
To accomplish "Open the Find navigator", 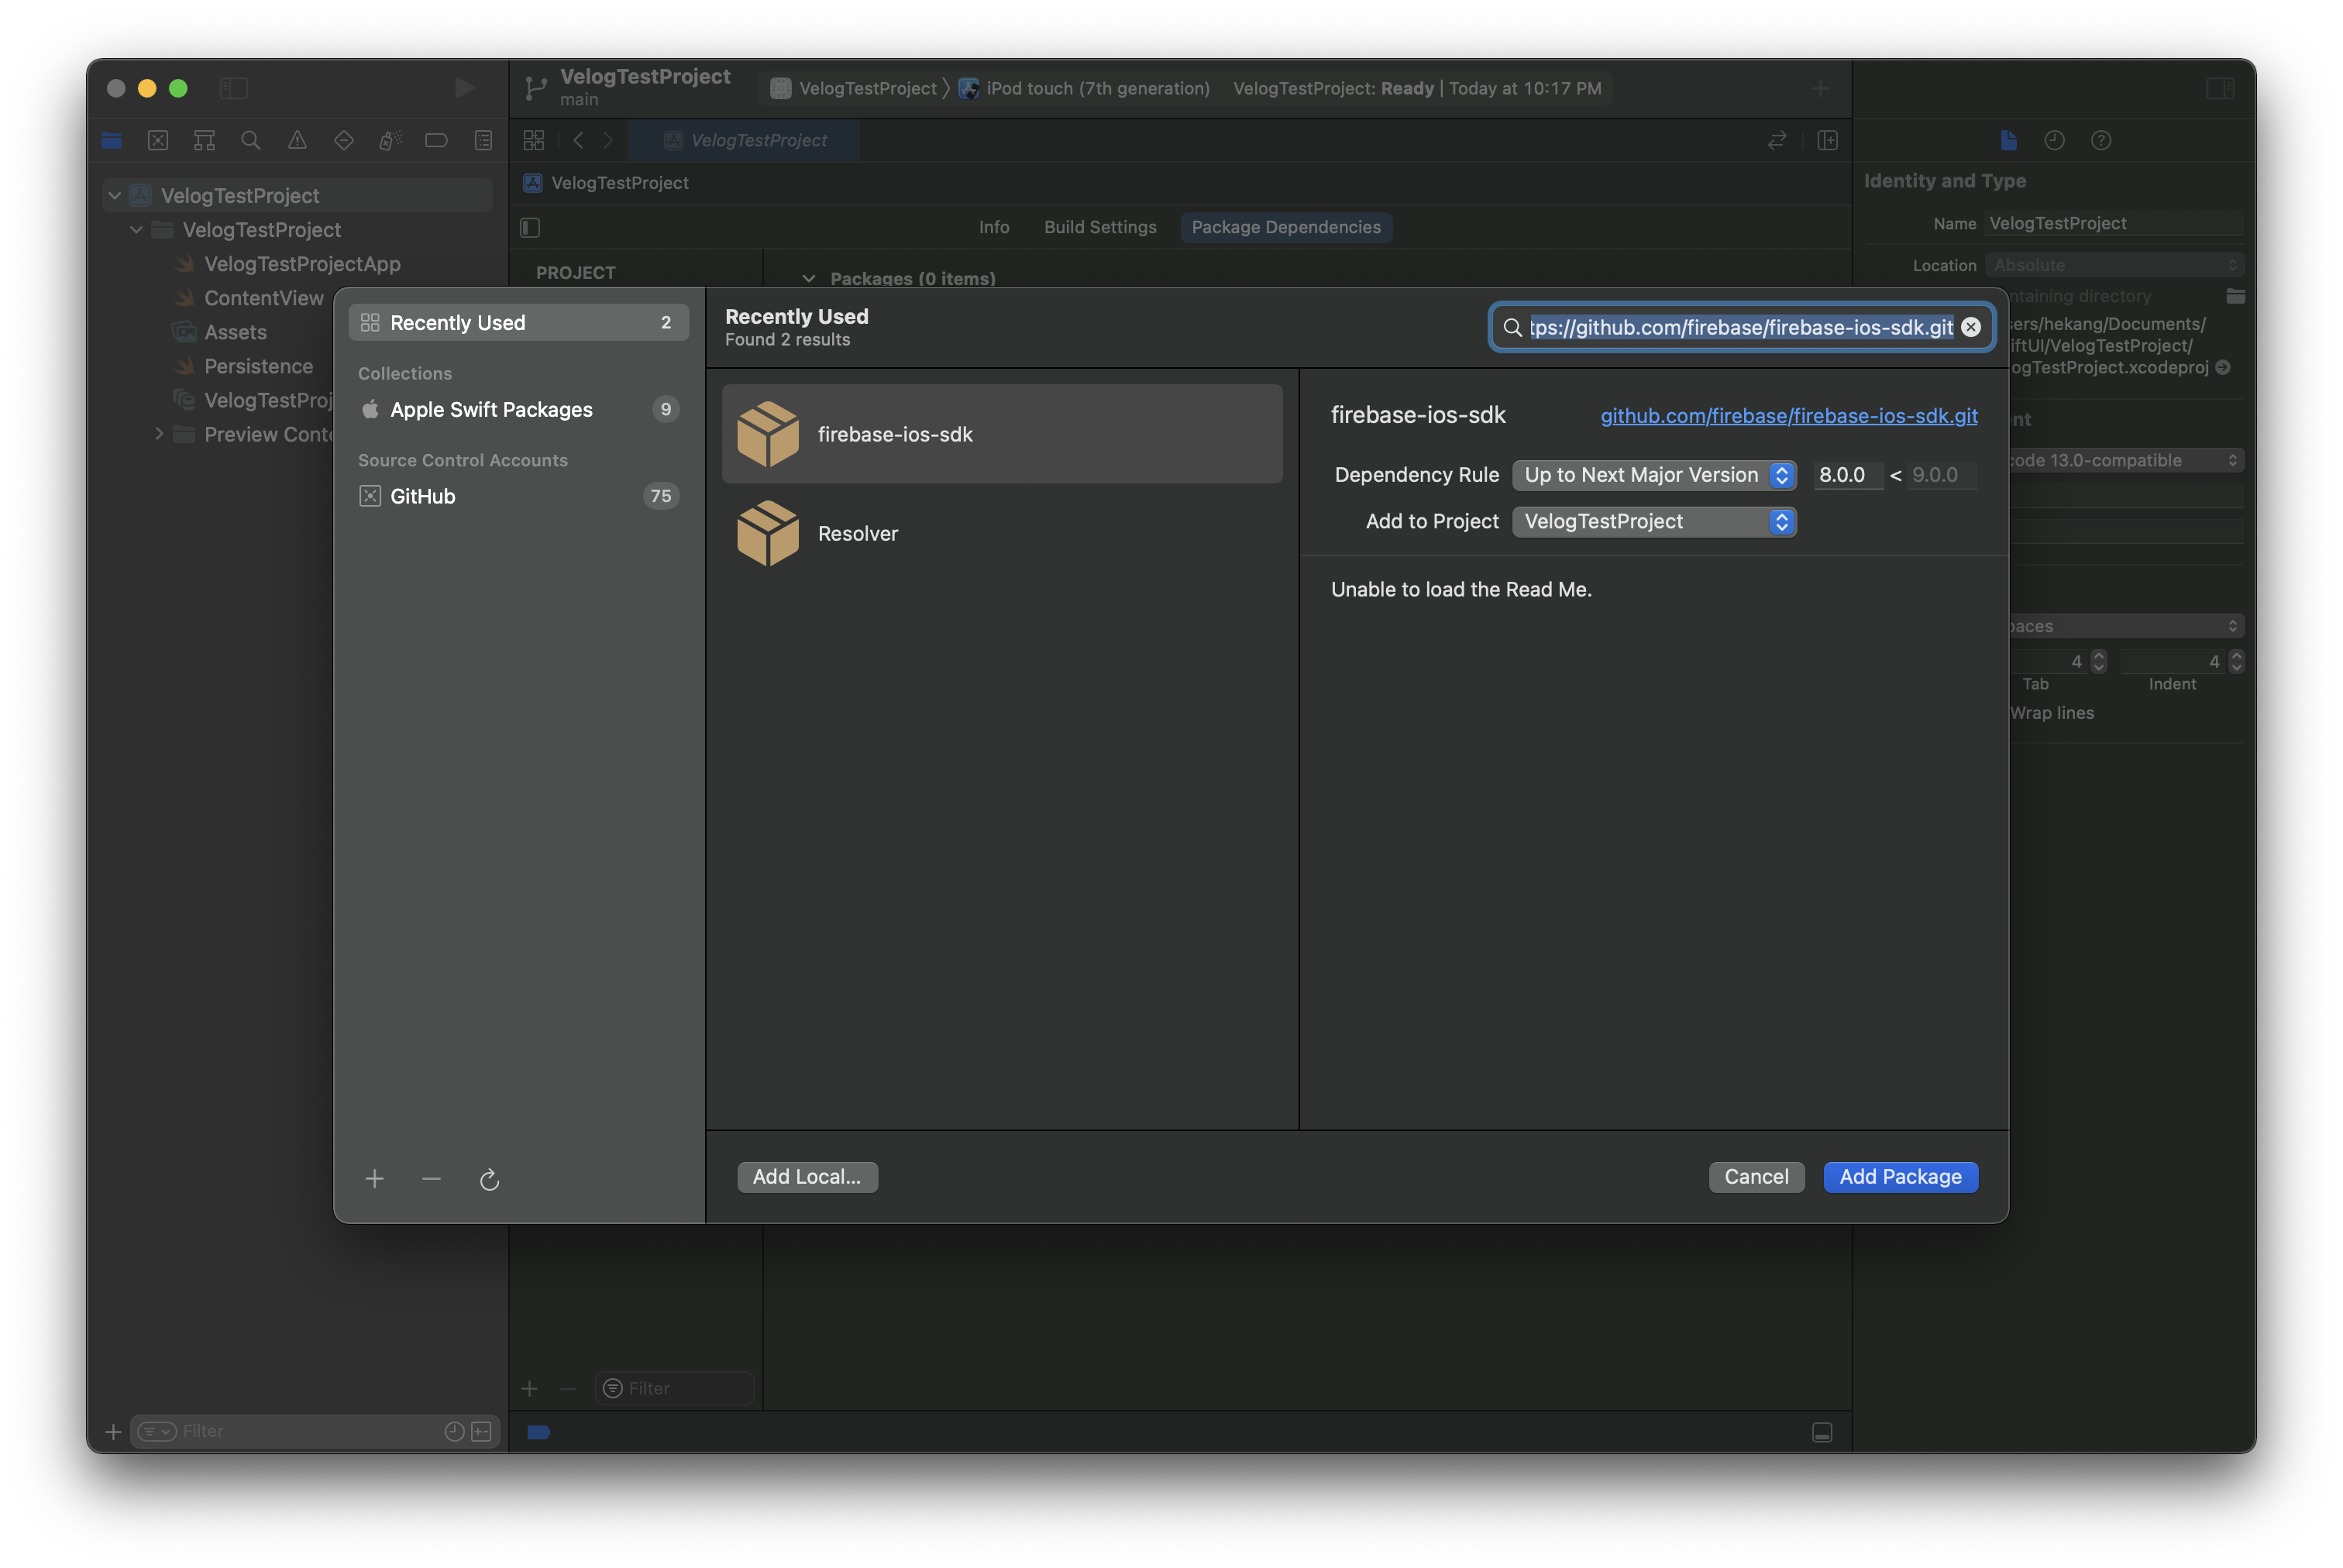I will point(251,140).
